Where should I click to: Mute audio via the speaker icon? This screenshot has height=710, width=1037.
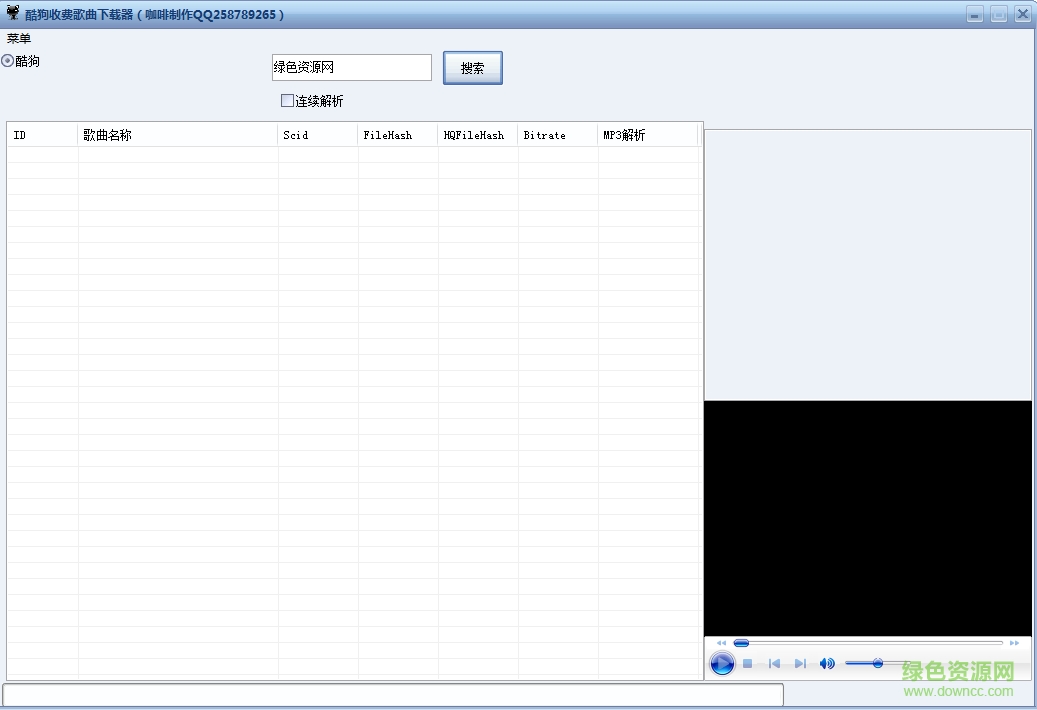[827, 663]
